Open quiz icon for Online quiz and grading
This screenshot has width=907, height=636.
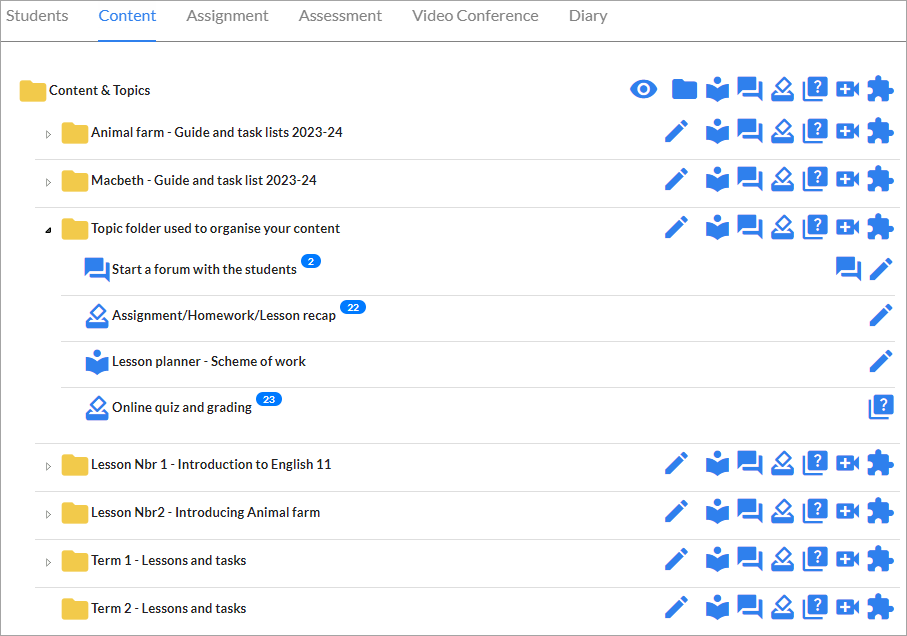click(x=881, y=407)
